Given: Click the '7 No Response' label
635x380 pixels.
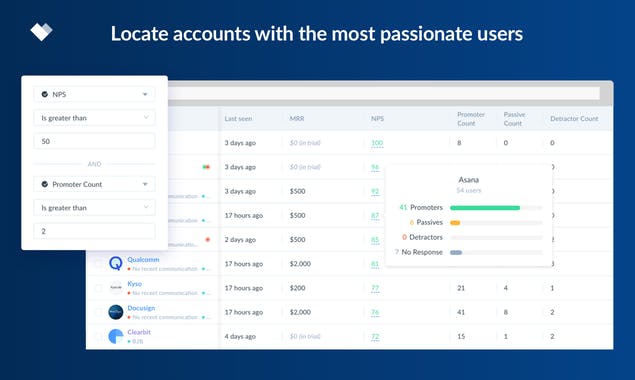Looking at the screenshot, I should click(x=419, y=252).
